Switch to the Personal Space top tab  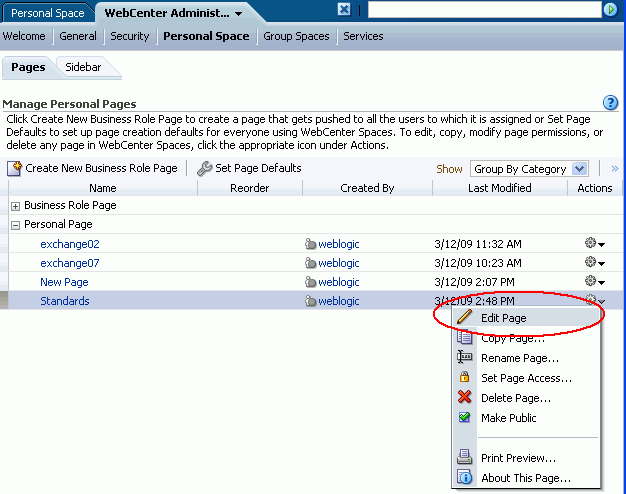[x=48, y=13]
